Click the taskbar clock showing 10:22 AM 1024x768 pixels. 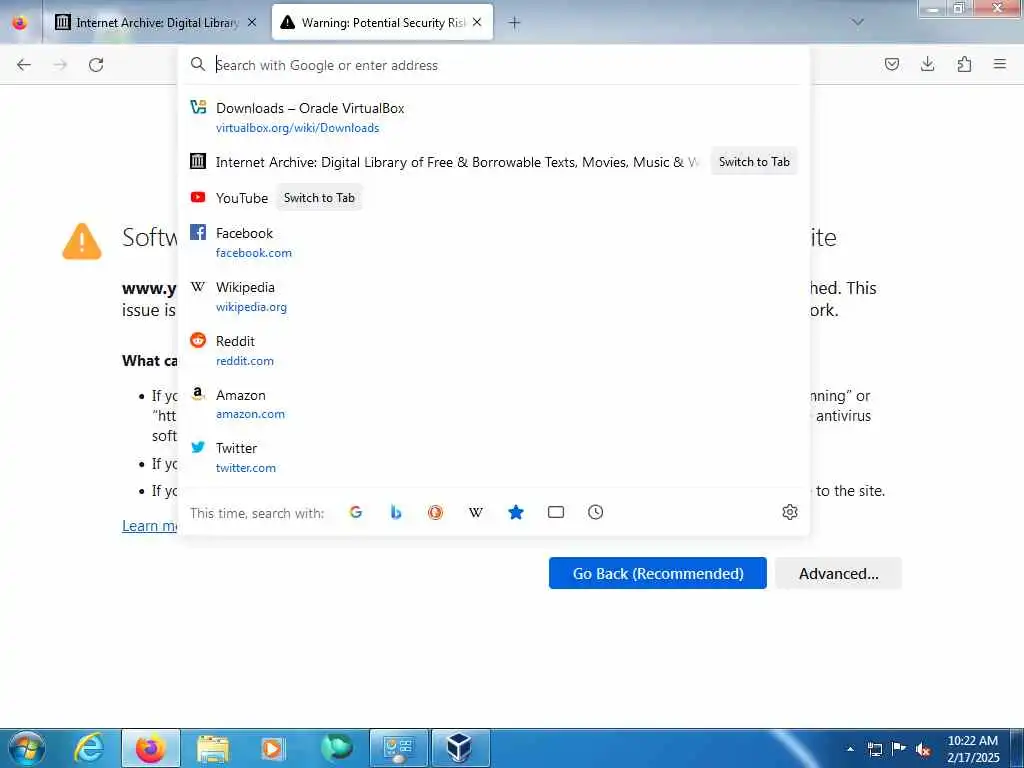(973, 749)
